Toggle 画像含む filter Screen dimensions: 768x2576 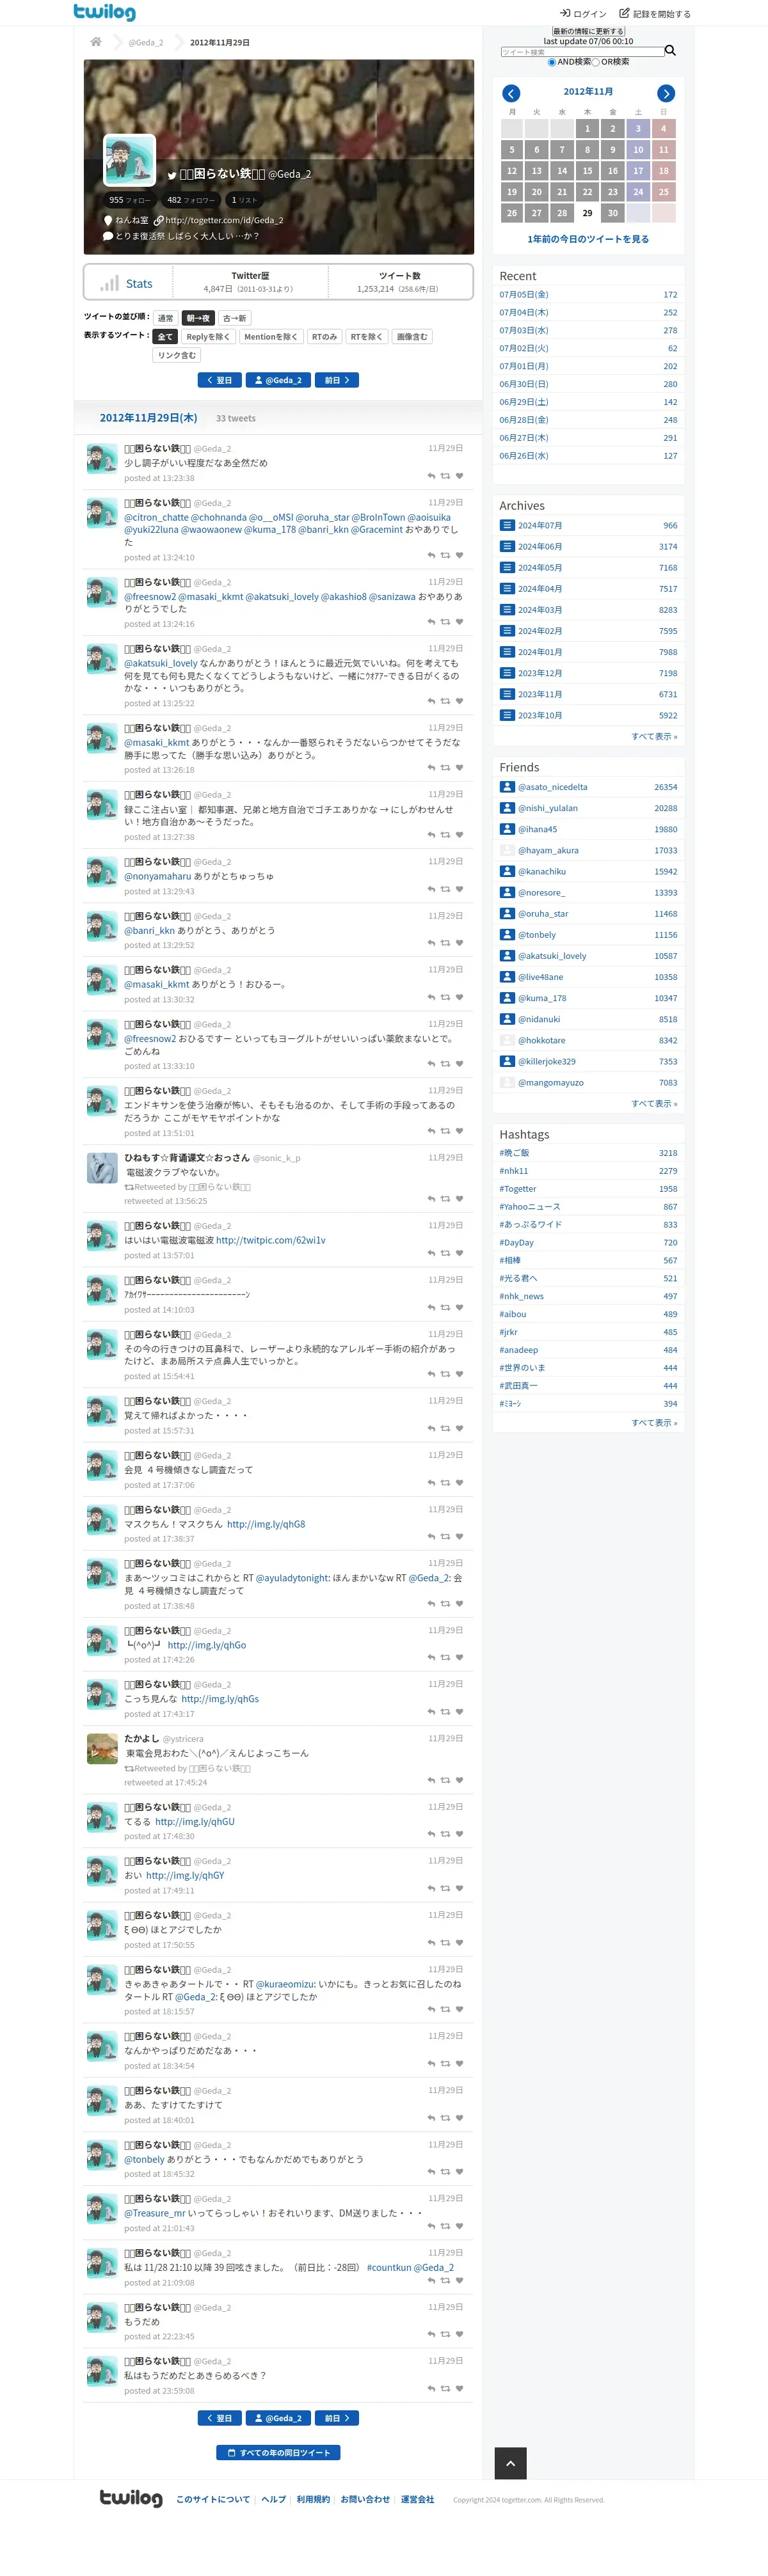[x=412, y=337]
